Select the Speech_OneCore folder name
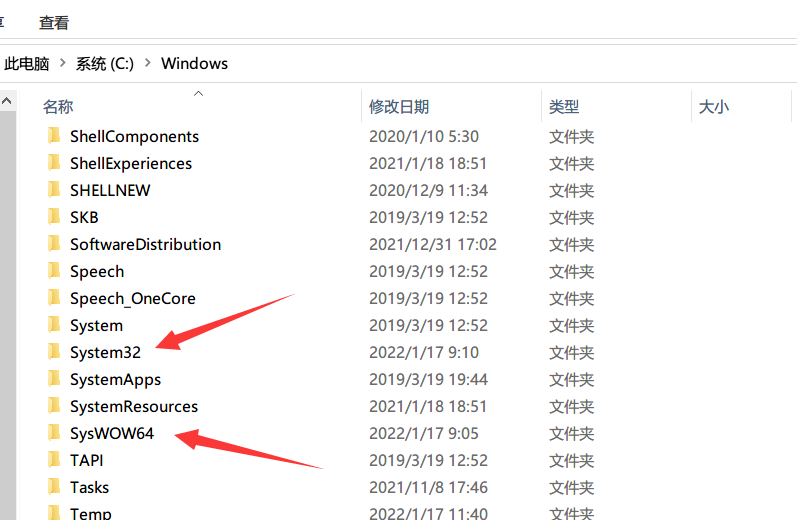Screen dimensions: 797x520 pyautogui.click(x=133, y=298)
